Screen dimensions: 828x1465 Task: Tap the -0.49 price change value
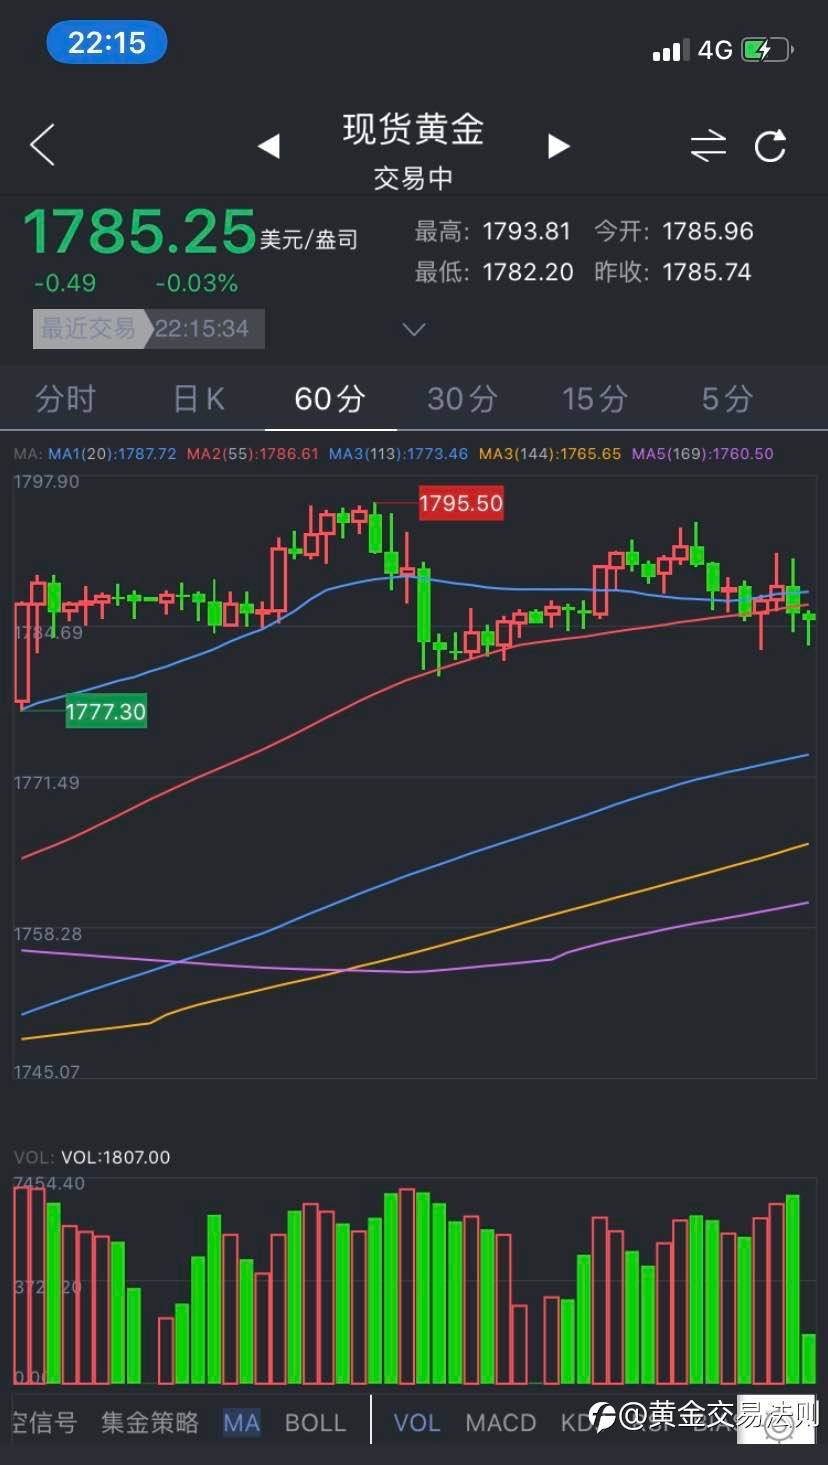[x=65, y=283]
